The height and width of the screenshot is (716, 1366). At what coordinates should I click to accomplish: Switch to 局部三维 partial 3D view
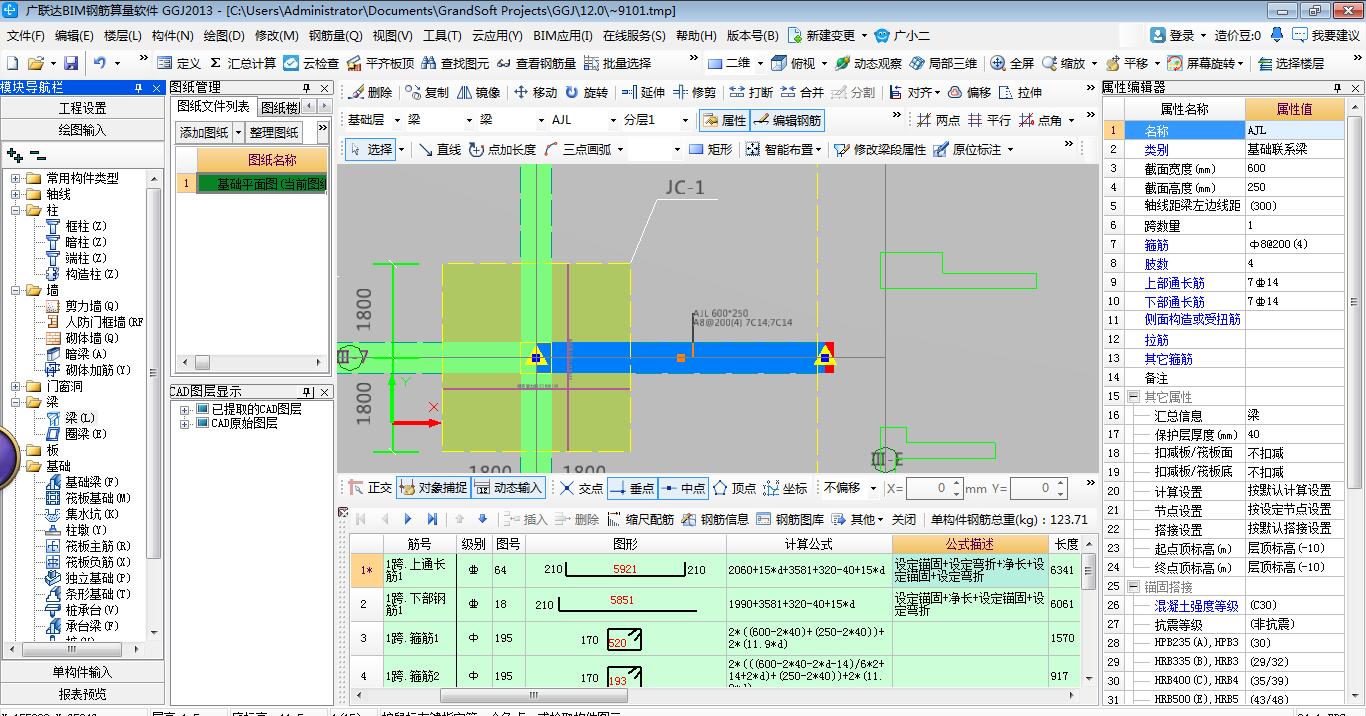[x=943, y=63]
